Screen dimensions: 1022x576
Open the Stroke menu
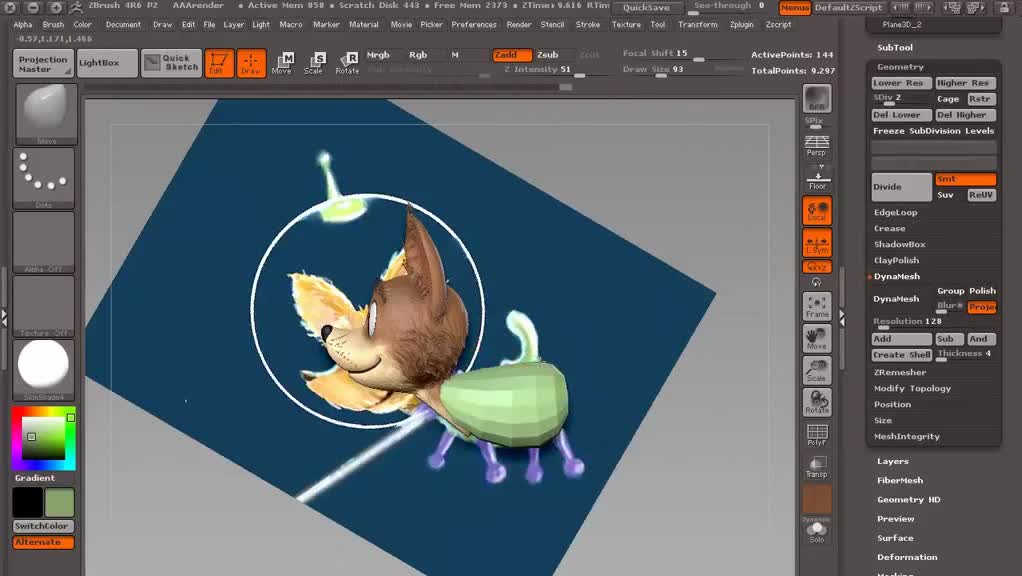[588, 25]
